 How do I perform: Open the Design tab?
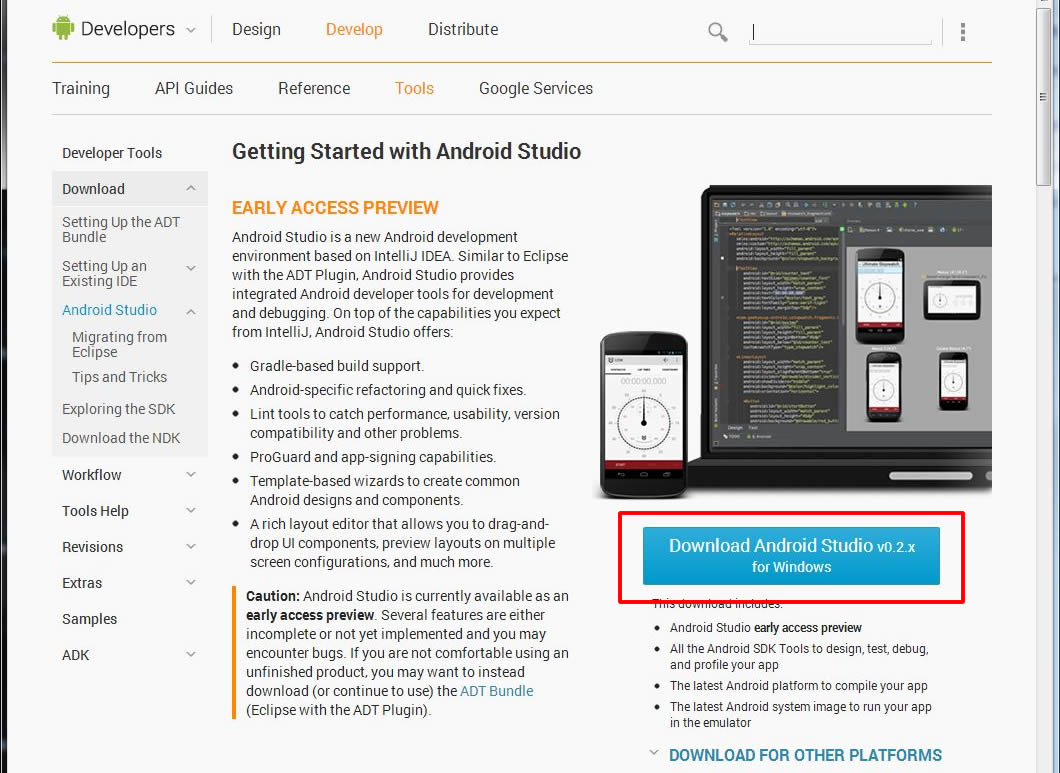point(256,30)
